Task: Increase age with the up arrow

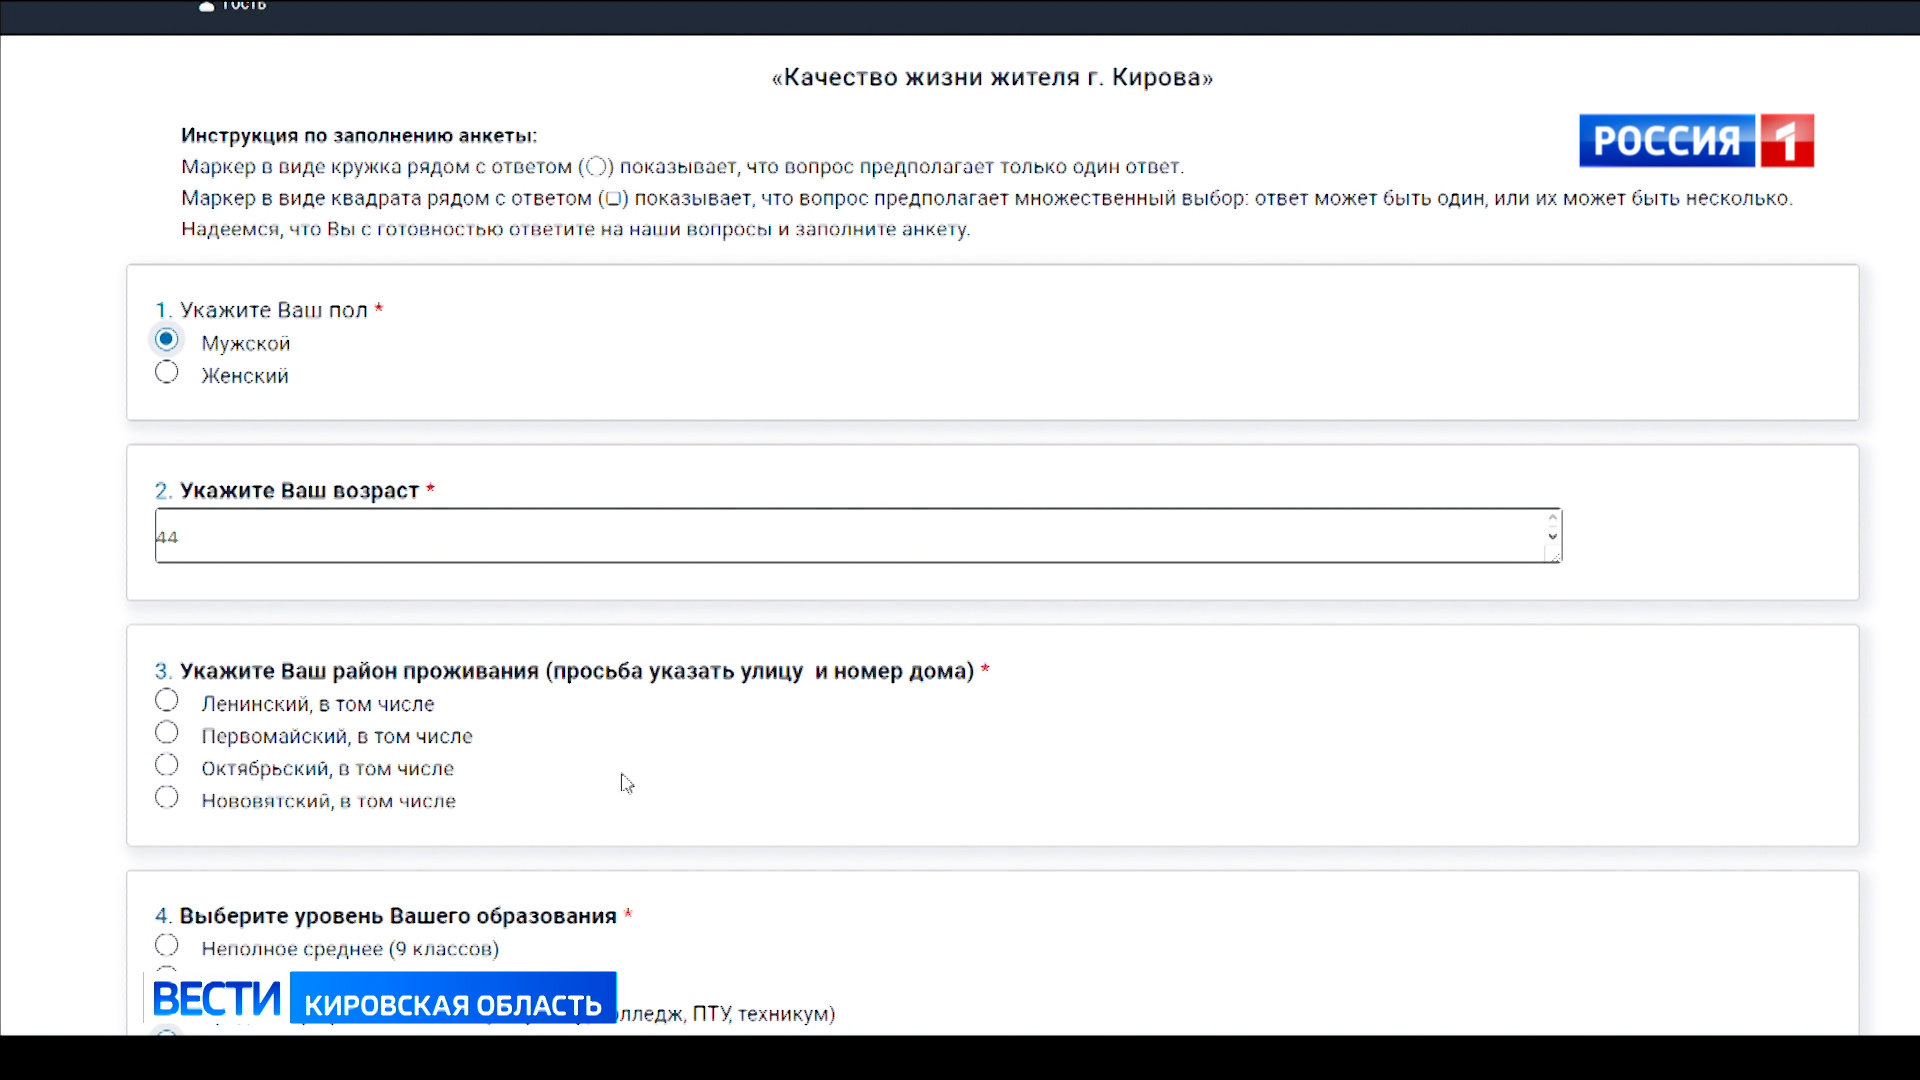Action: [1552, 519]
